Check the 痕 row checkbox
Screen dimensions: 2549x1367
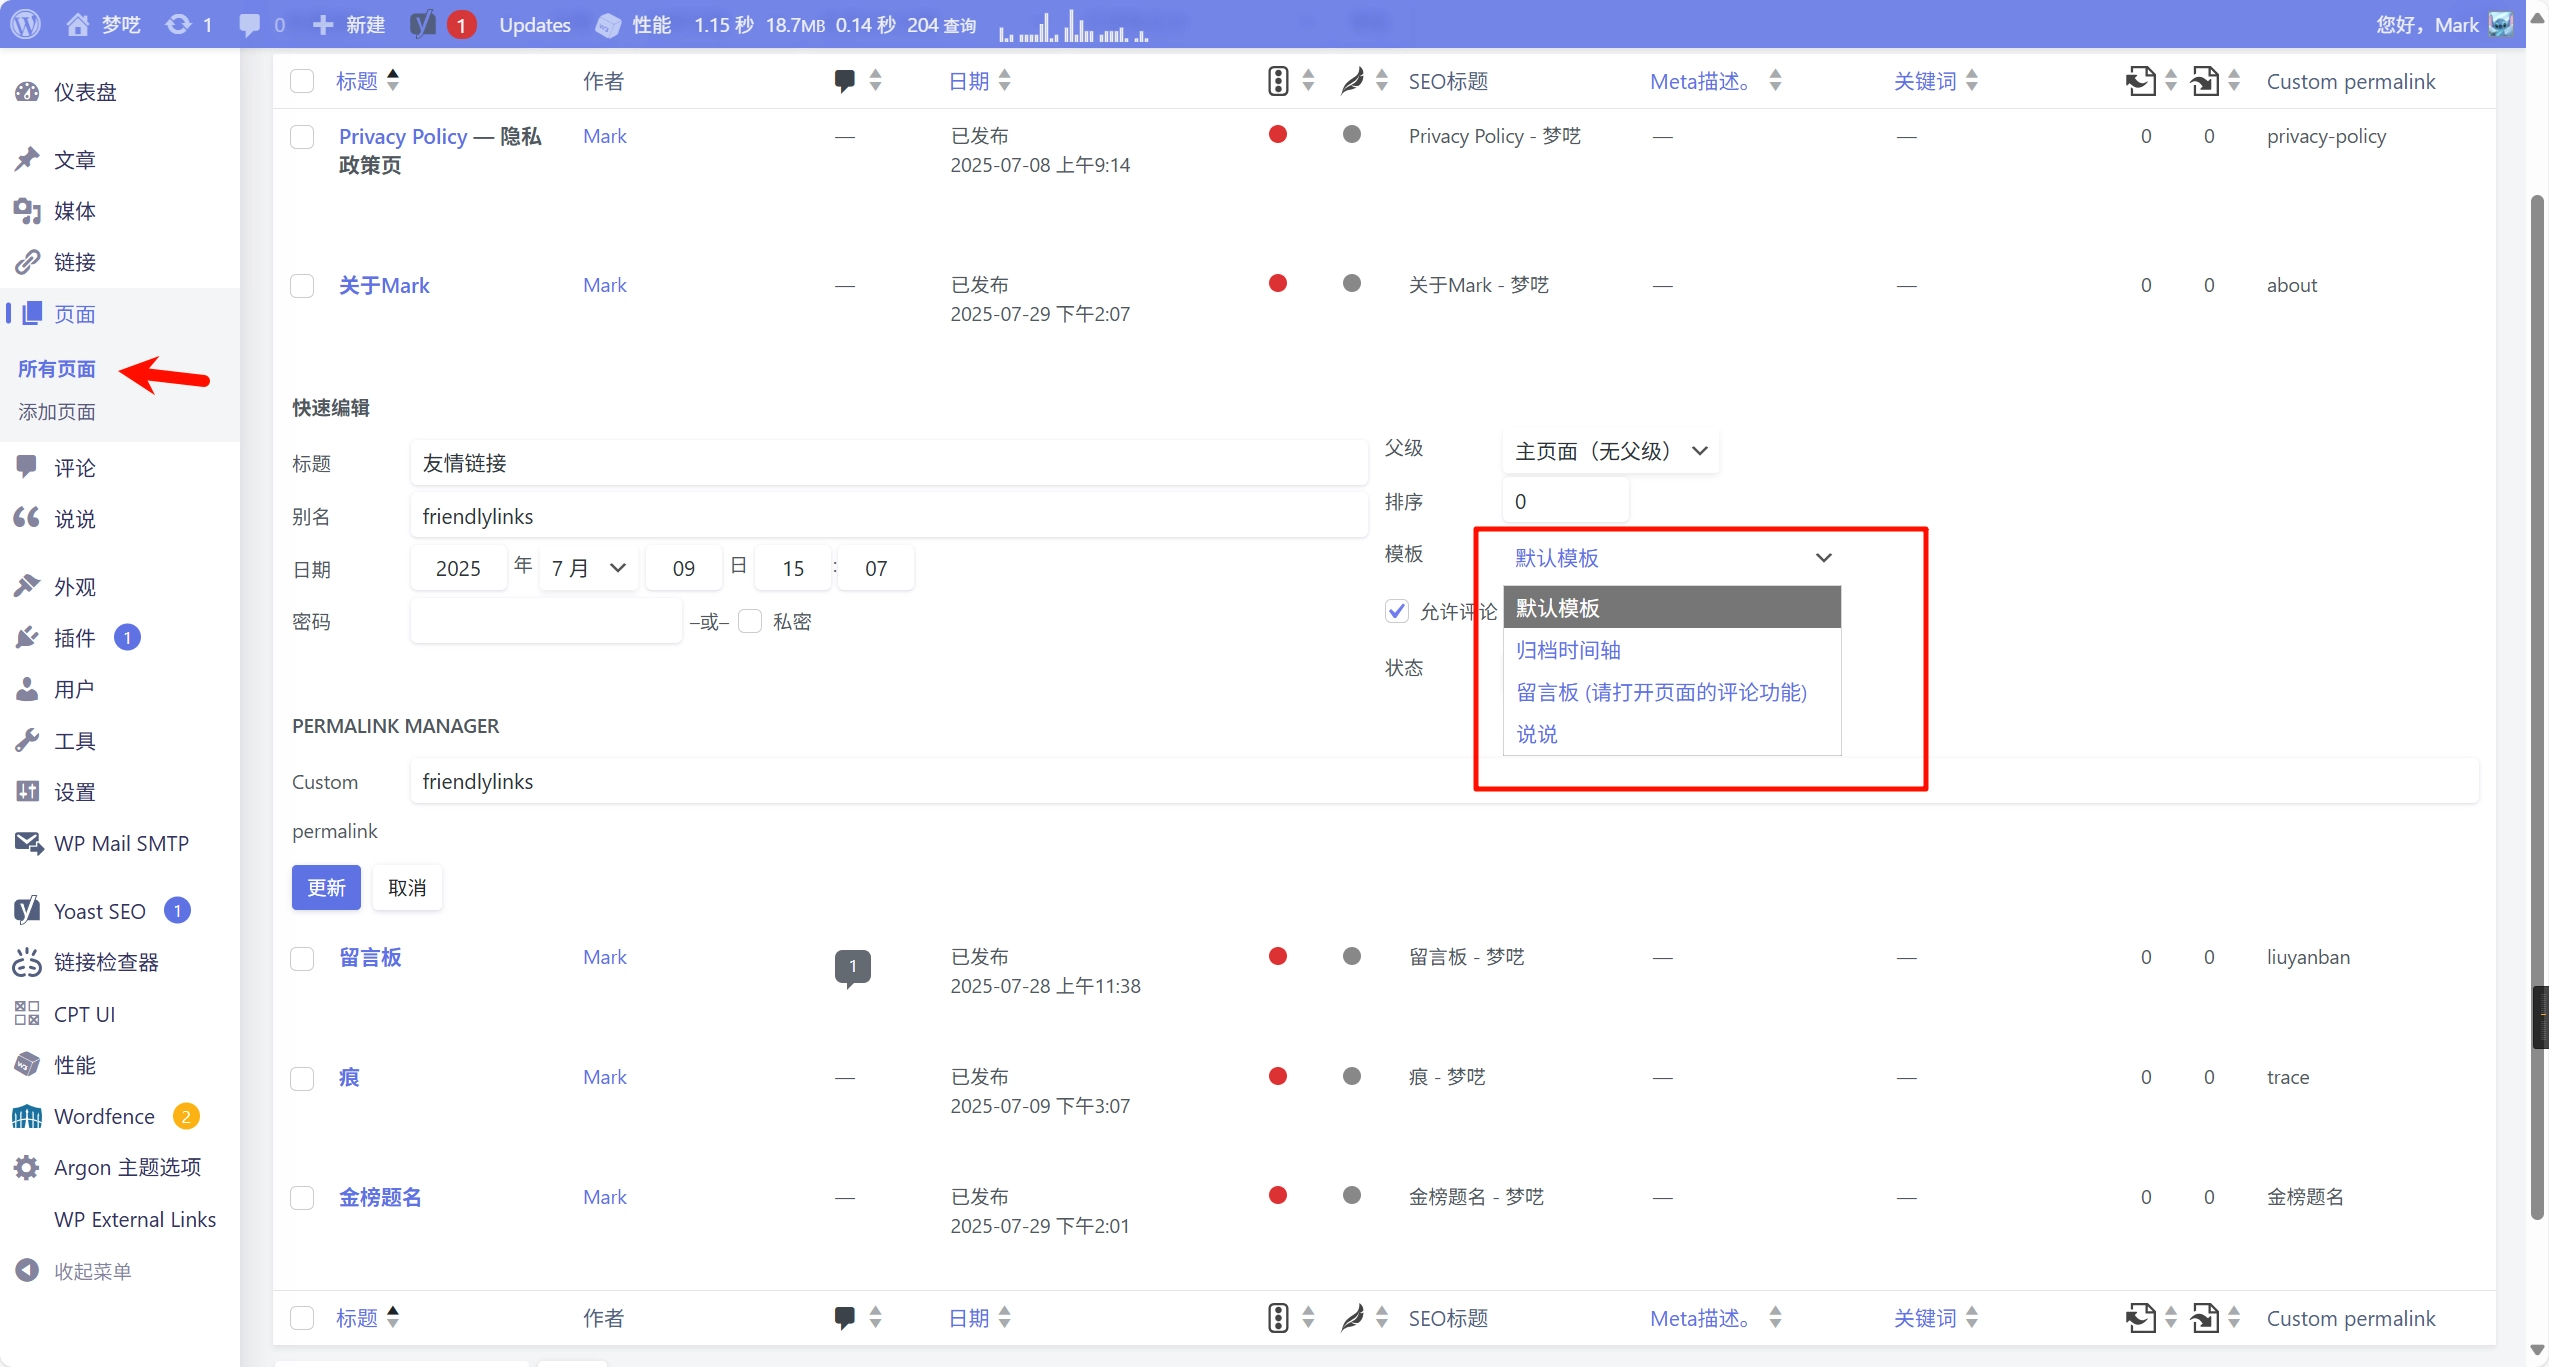(302, 1079)
